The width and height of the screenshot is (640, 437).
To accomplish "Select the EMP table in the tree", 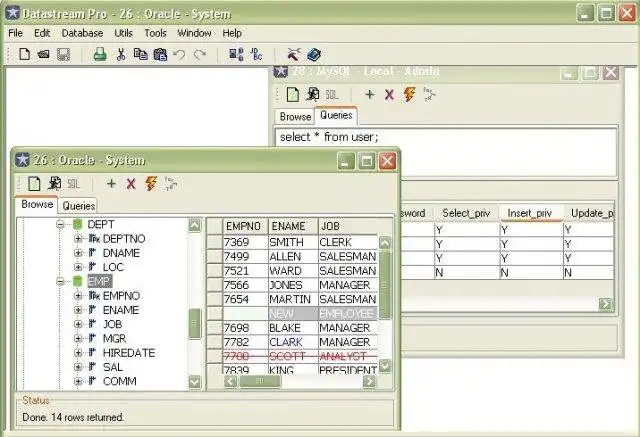I will point(99,281).
